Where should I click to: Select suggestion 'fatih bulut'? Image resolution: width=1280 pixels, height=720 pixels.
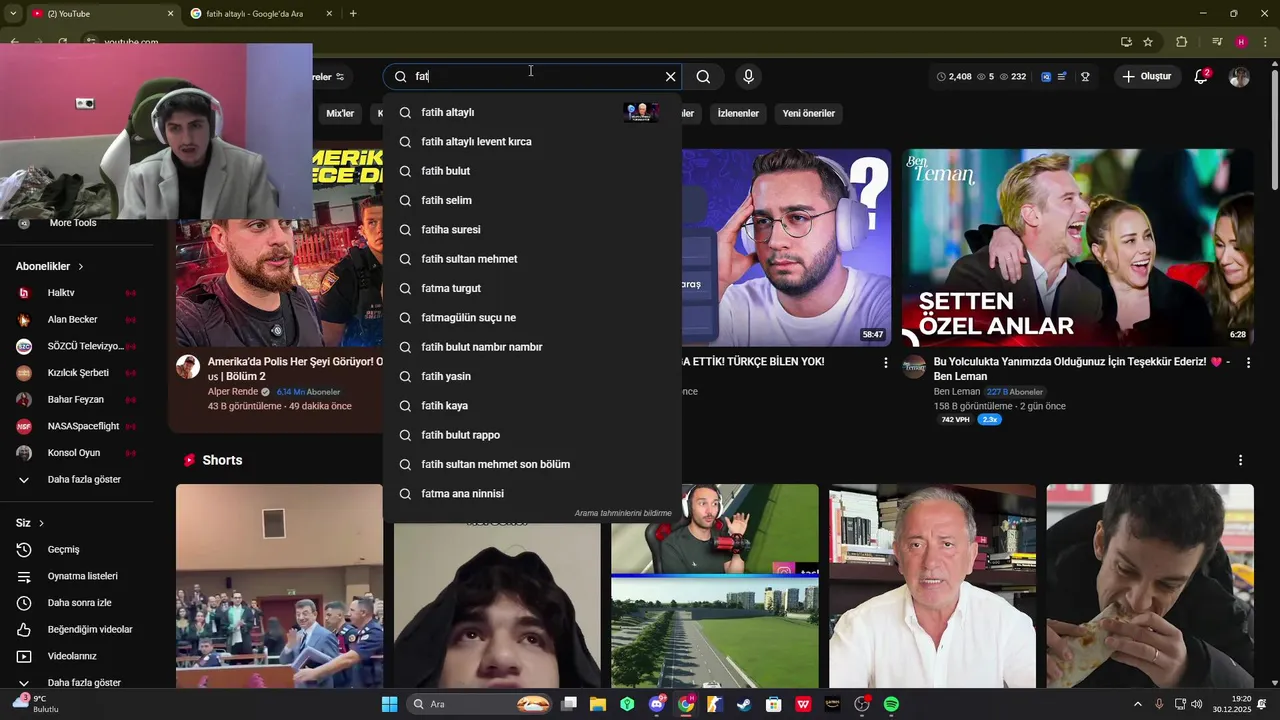(x=532, y=171)
